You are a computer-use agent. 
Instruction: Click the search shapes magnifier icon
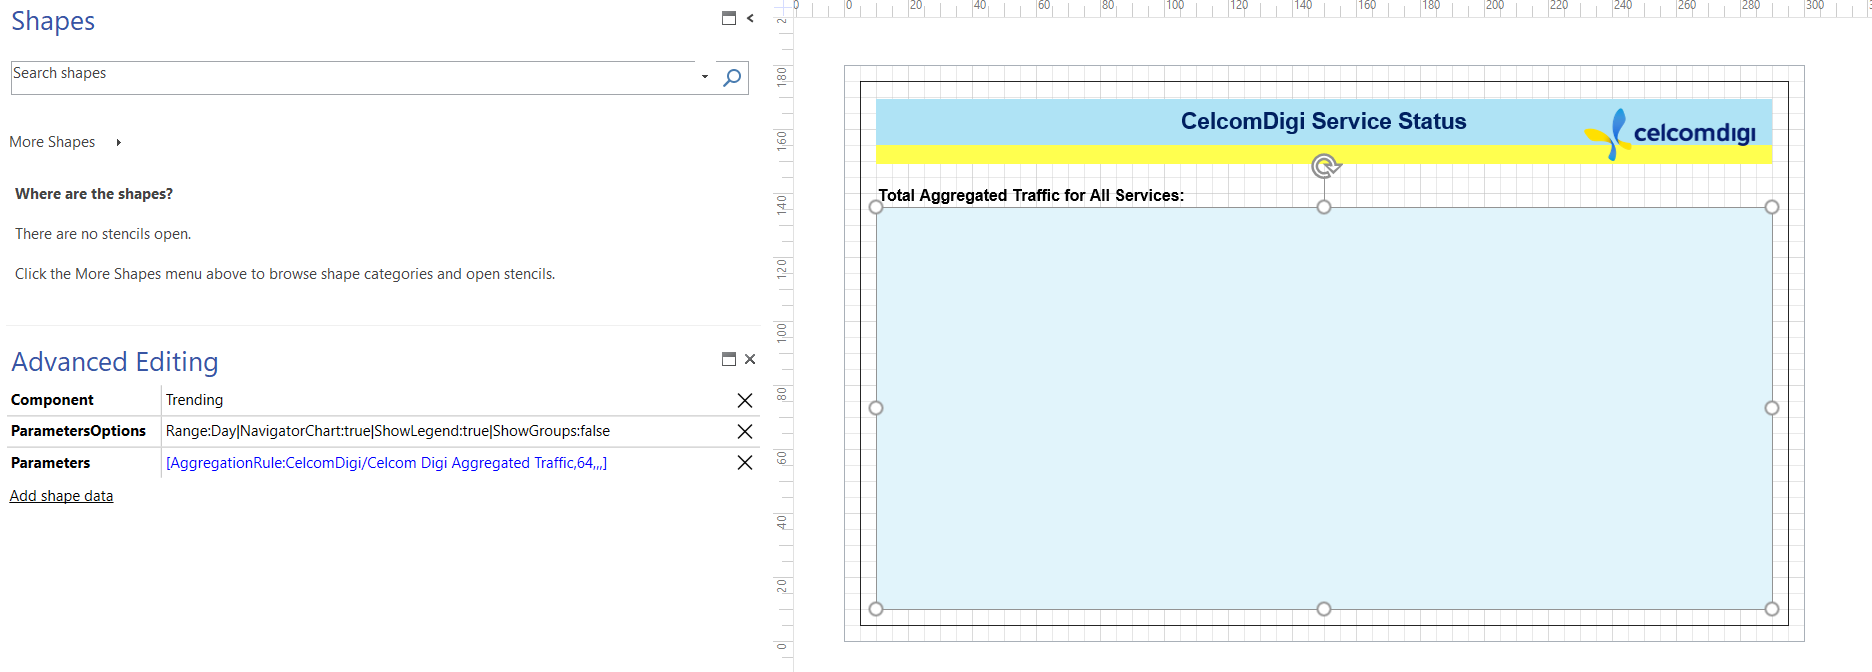[x=732, y=78]
